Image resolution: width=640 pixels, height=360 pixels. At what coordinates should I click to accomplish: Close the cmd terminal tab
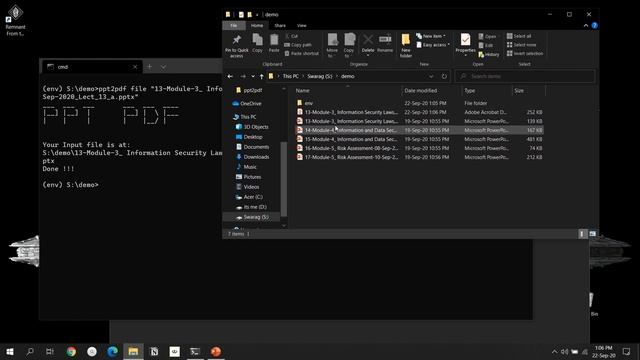tap(135, 67)
